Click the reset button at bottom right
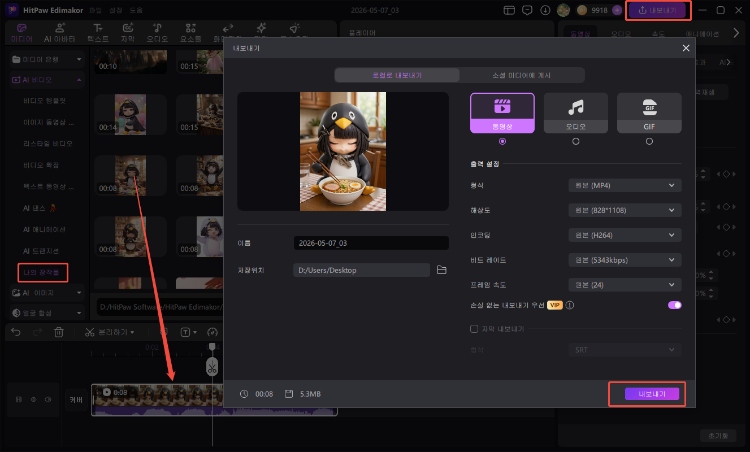 [718, 436]
